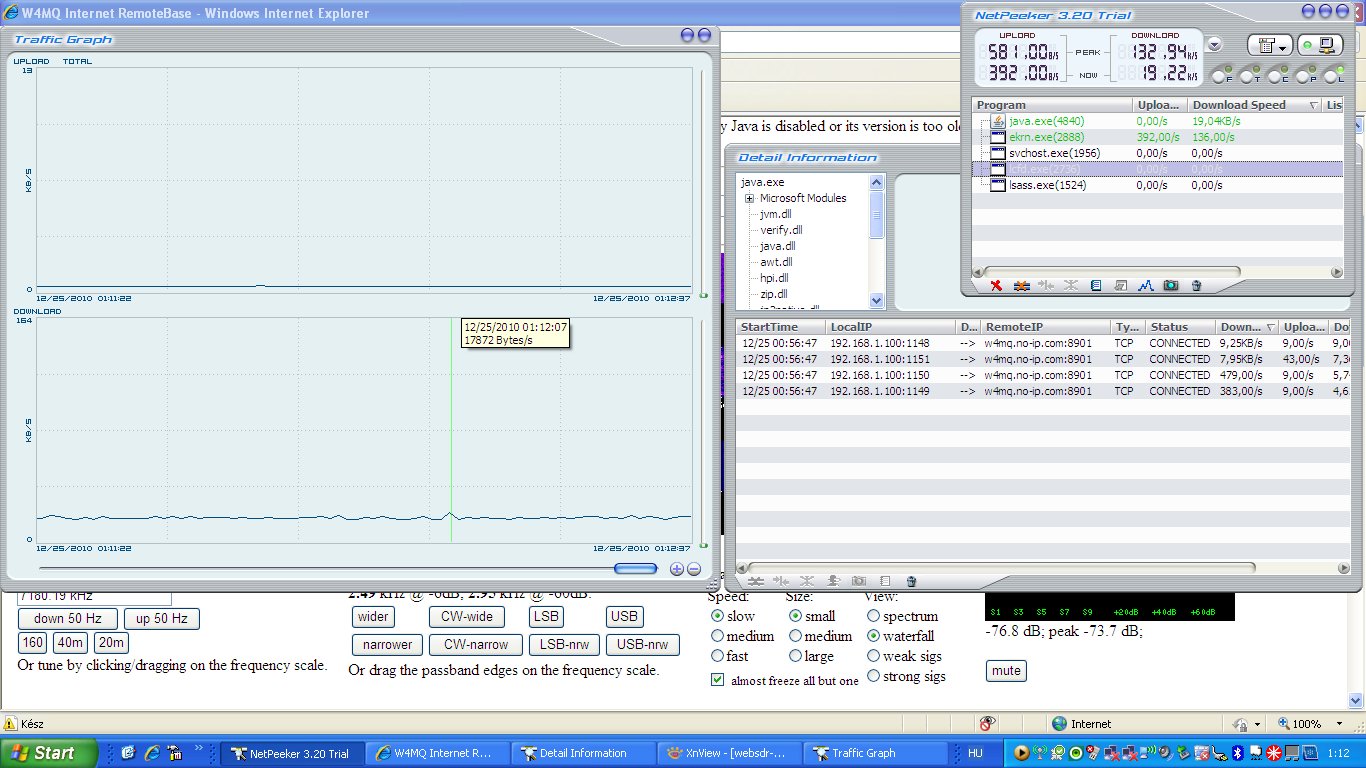Viewport: 1366px width, 768px height.
Task: Click the down 50 Hz button
Action: [x=68, y=619]
